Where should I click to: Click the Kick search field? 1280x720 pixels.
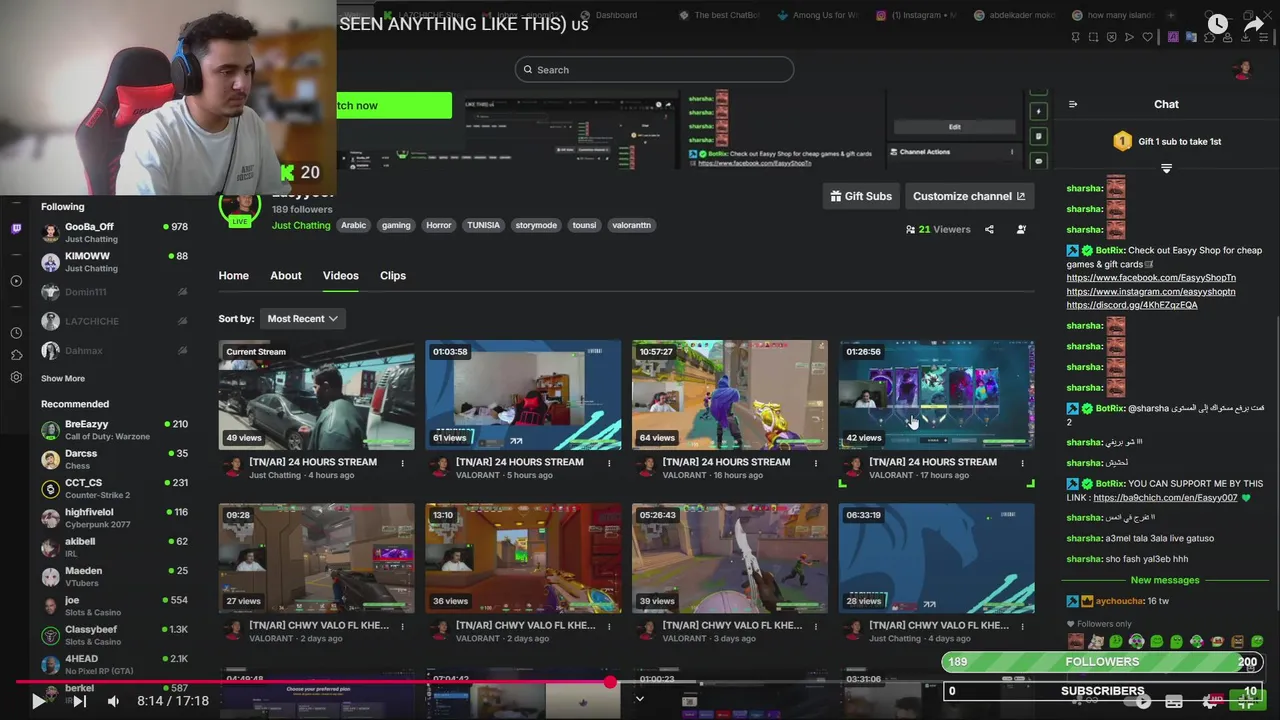pyautogui.click(x=655, y=69)
